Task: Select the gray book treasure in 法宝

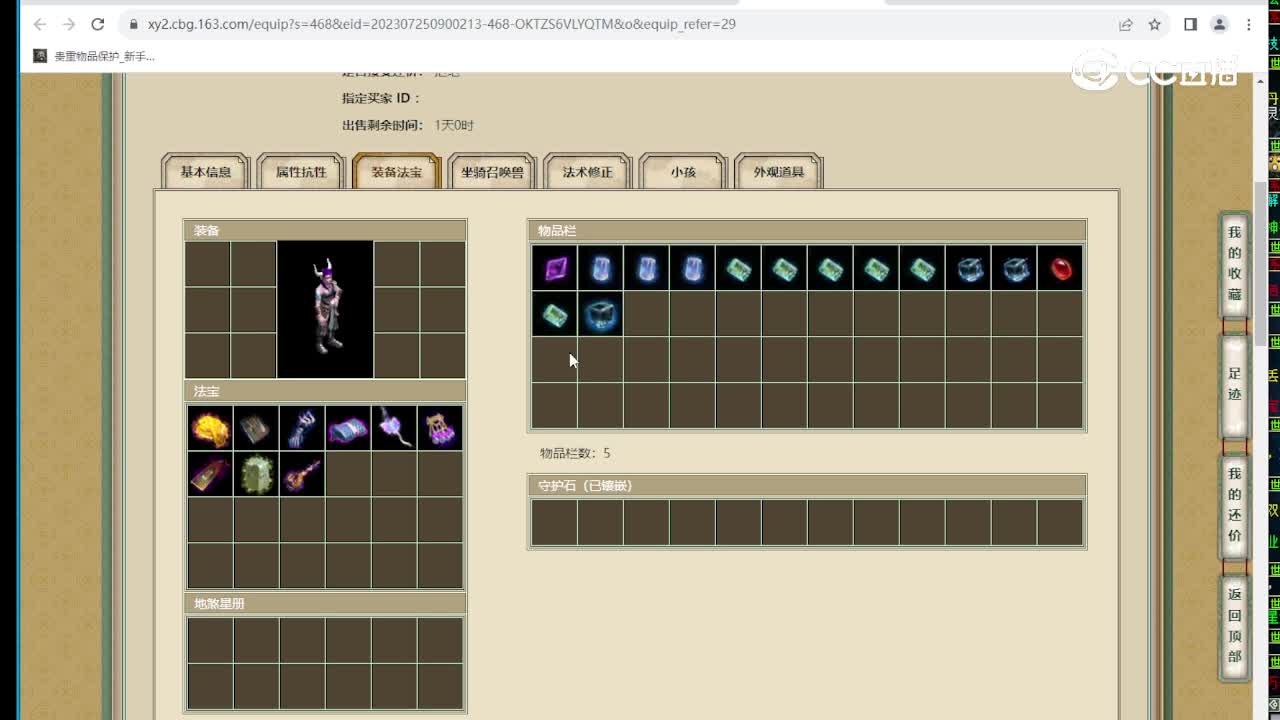Action: point(256,428)
